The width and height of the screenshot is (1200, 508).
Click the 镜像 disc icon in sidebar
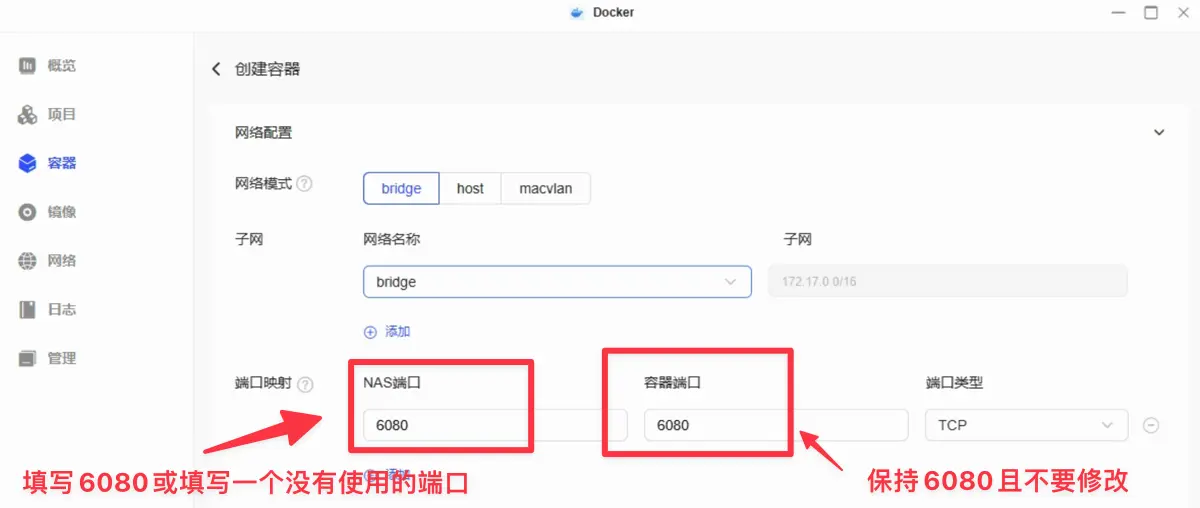(28, 212)
